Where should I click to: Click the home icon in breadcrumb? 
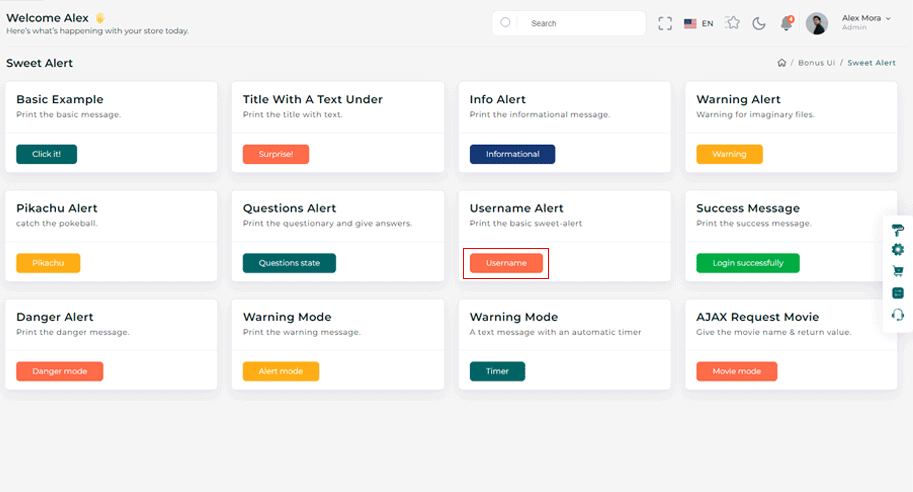coord(781,63)
